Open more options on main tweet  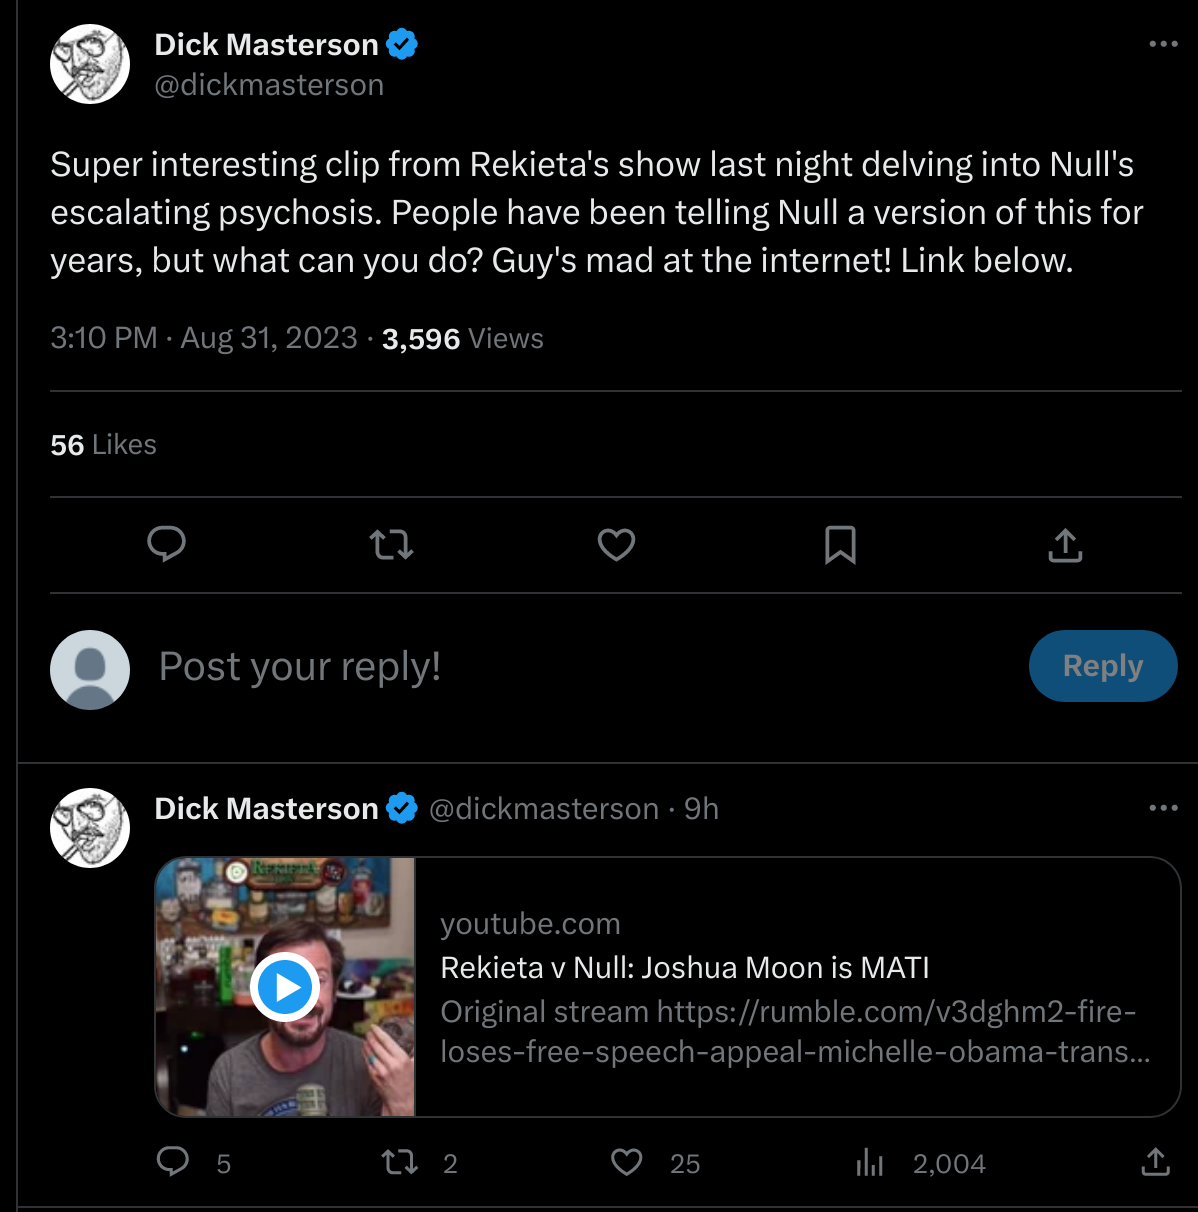pos(1163,45)
